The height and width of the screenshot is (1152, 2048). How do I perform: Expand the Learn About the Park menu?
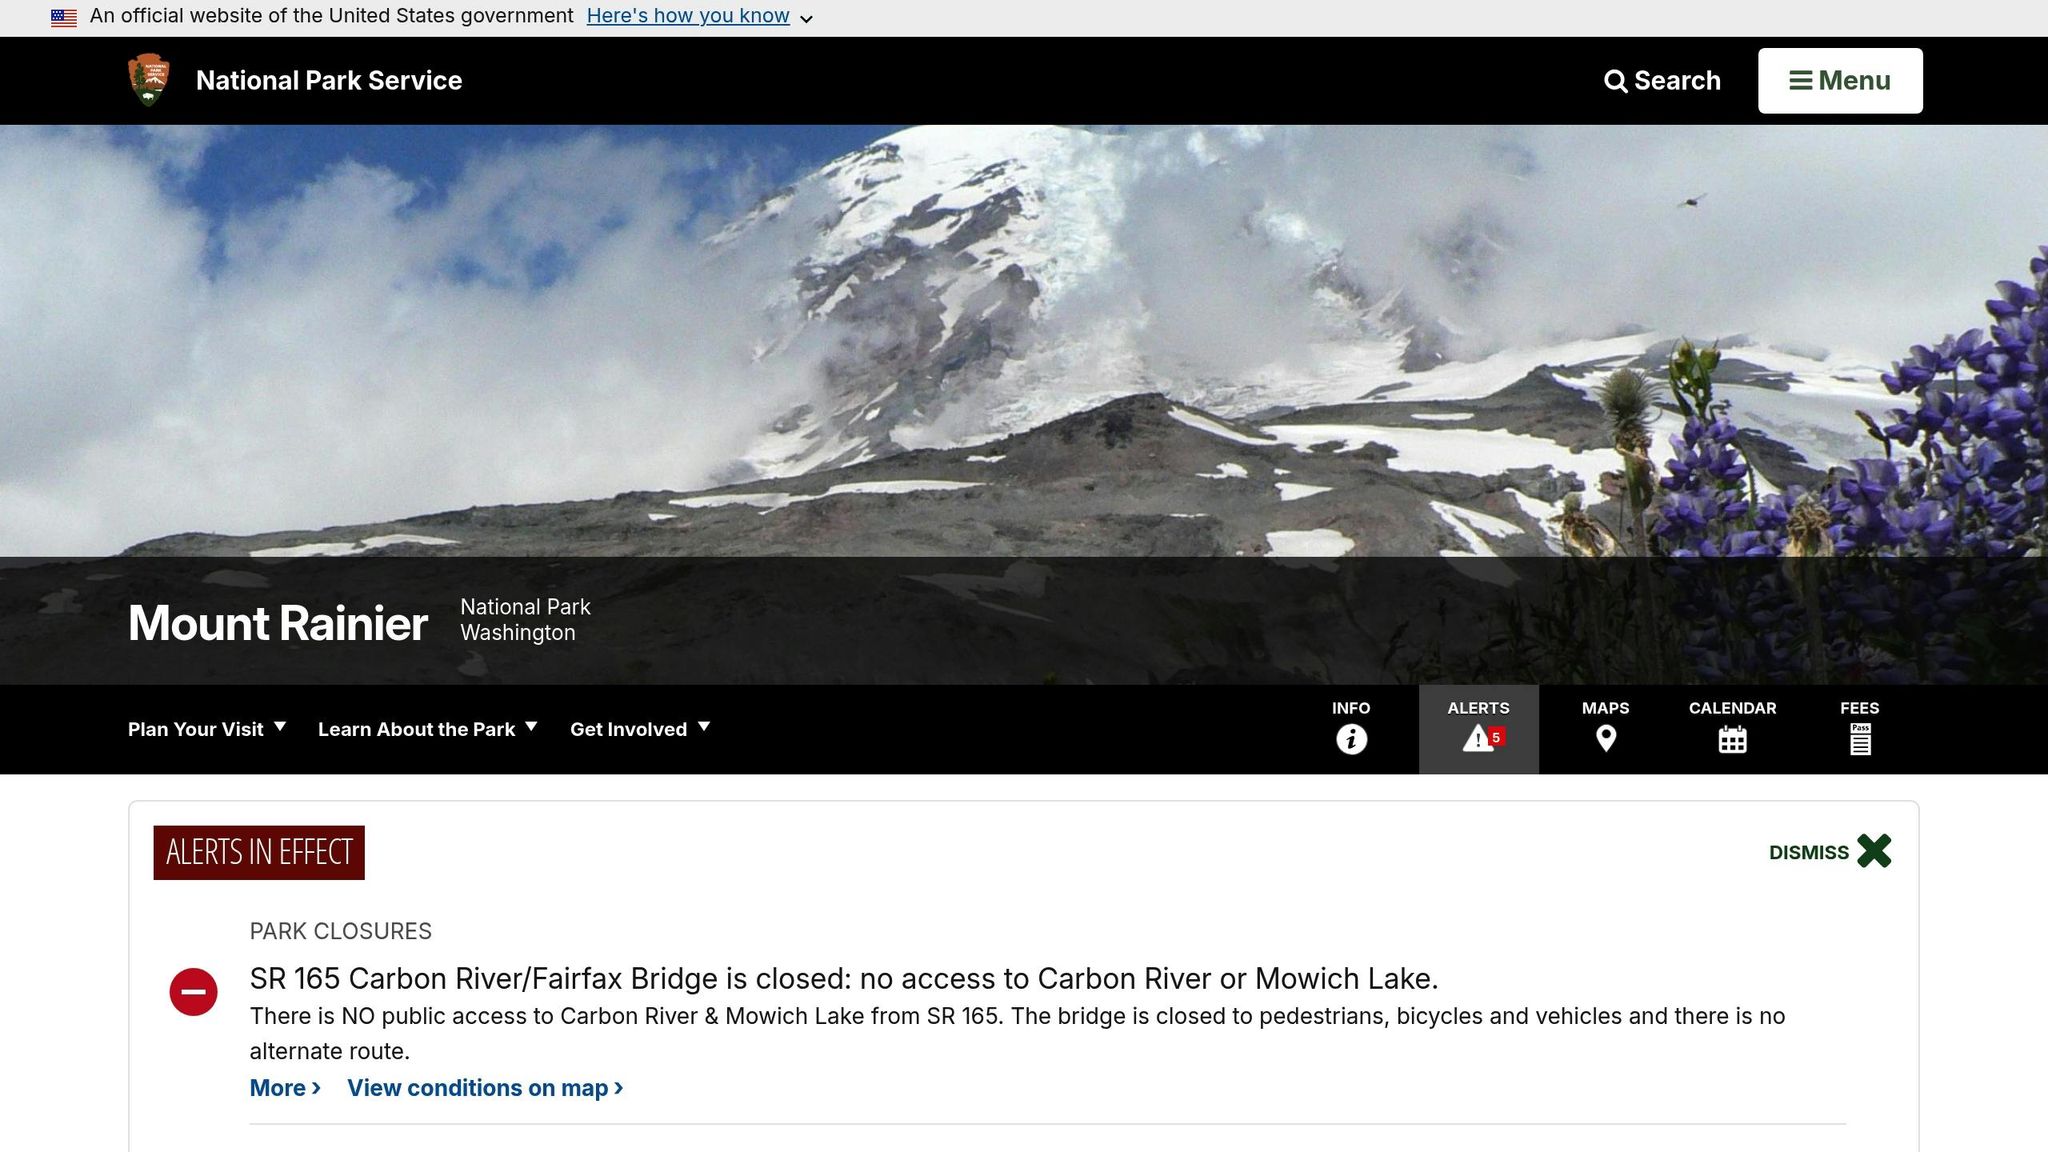click(x=427, y=729)
